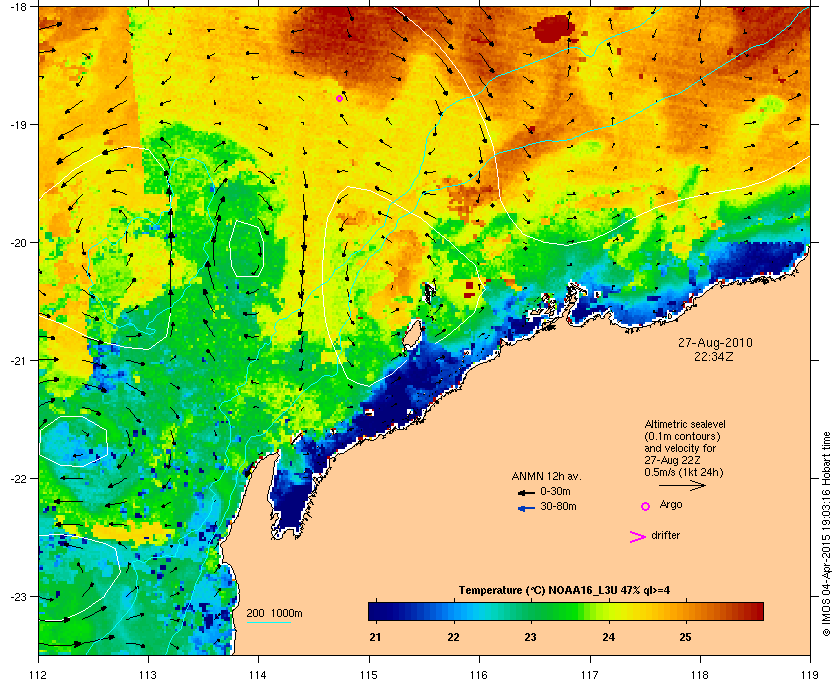Click the temperature colorbar at 21 degrees
The height and width of the screenshot is (680, 840).
[376, 611]
